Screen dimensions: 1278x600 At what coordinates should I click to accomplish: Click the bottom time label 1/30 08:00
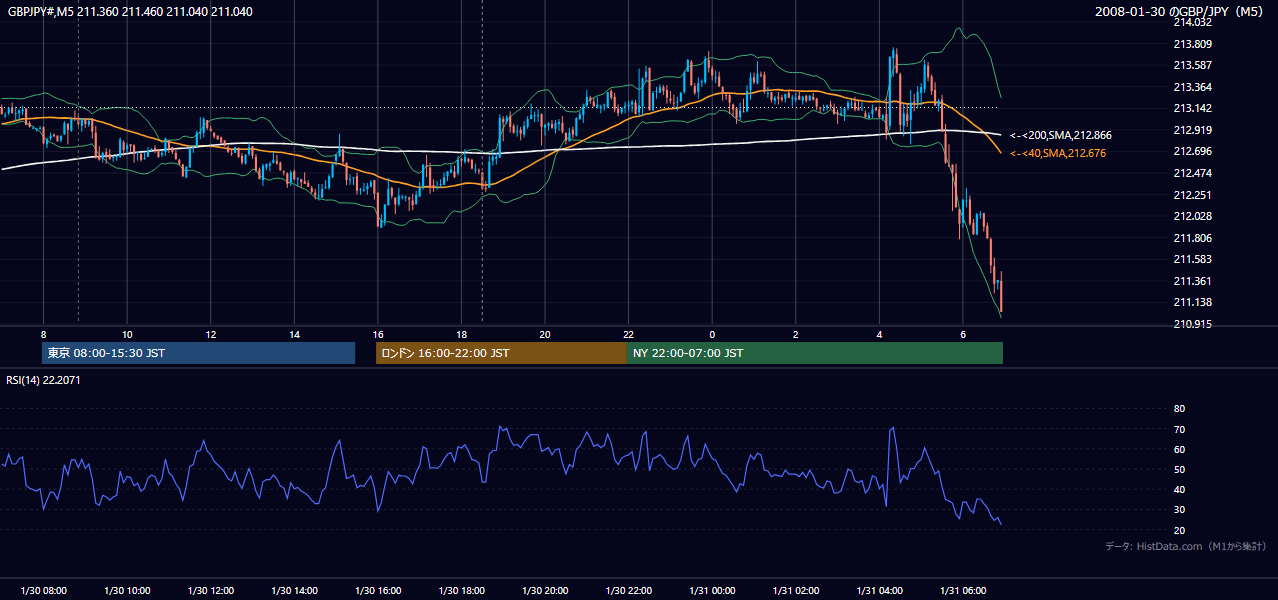pyautogui.click(x=43, y=590)
